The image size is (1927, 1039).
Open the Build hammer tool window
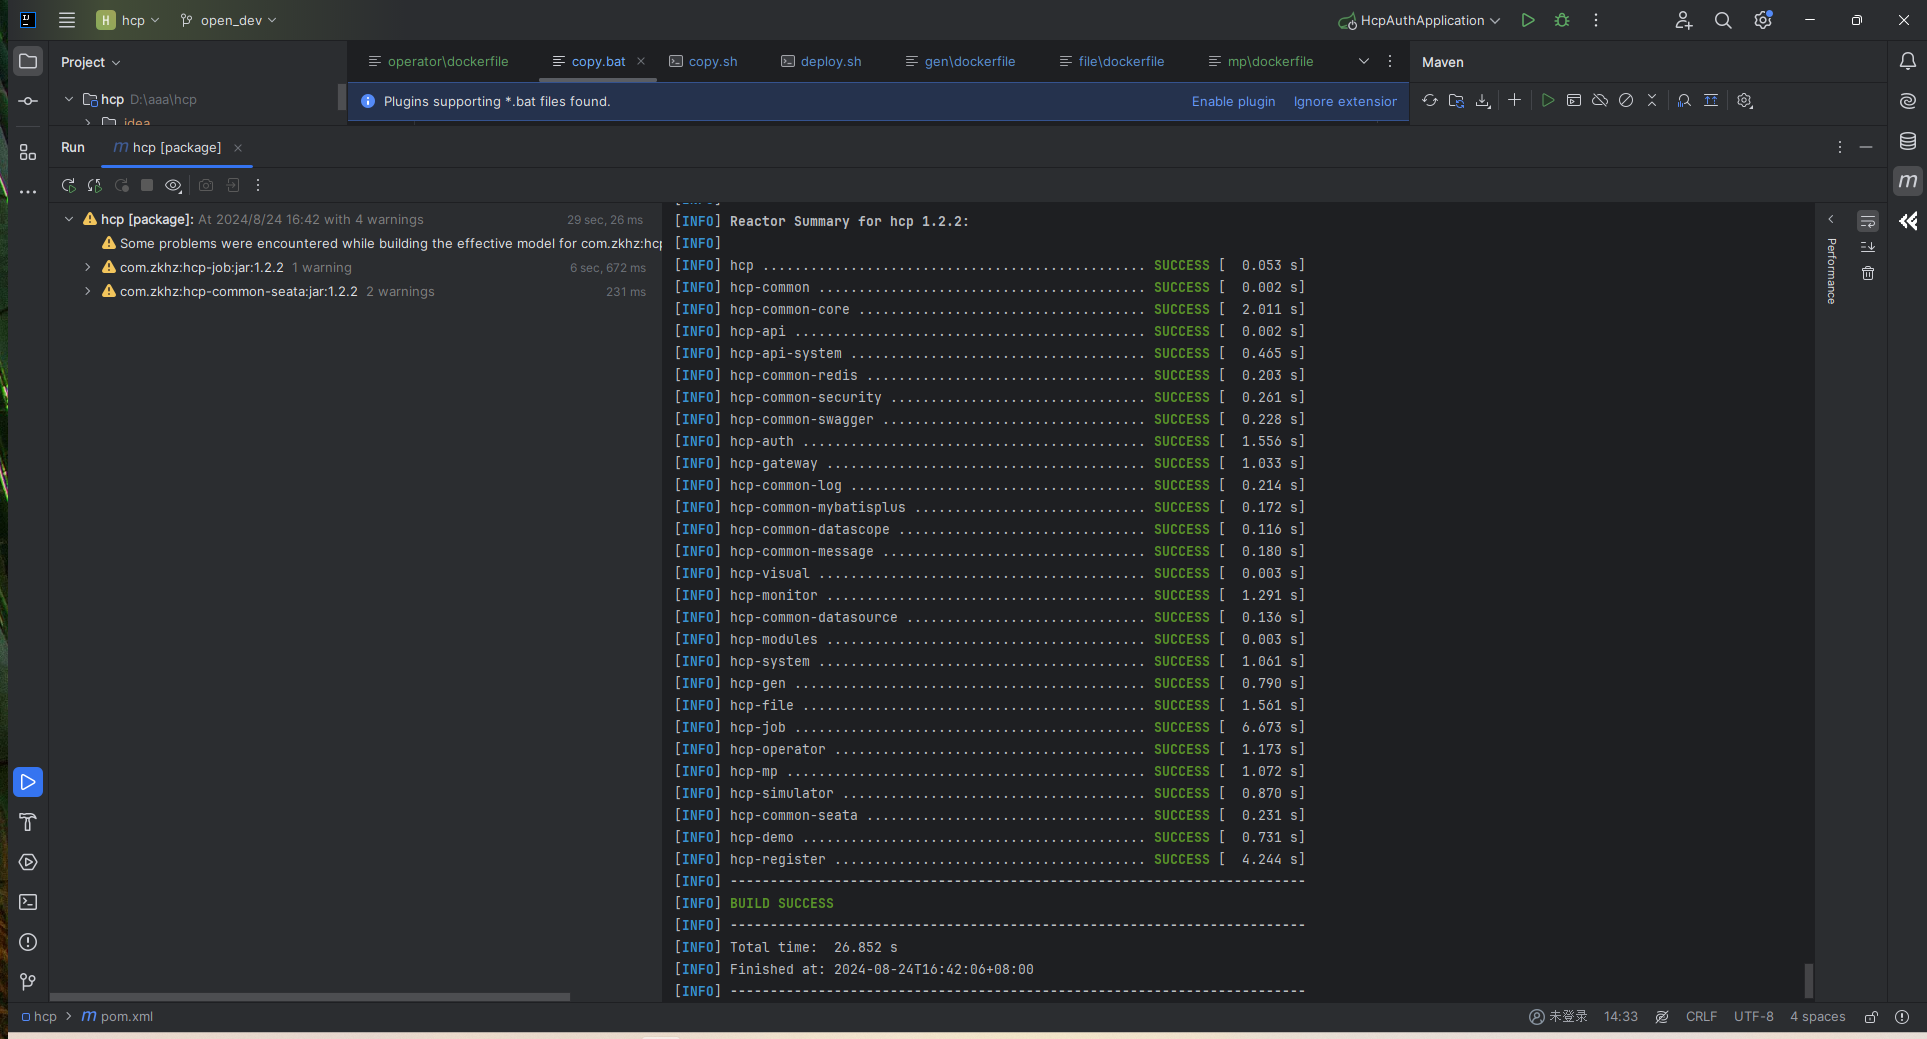[28, 822]
